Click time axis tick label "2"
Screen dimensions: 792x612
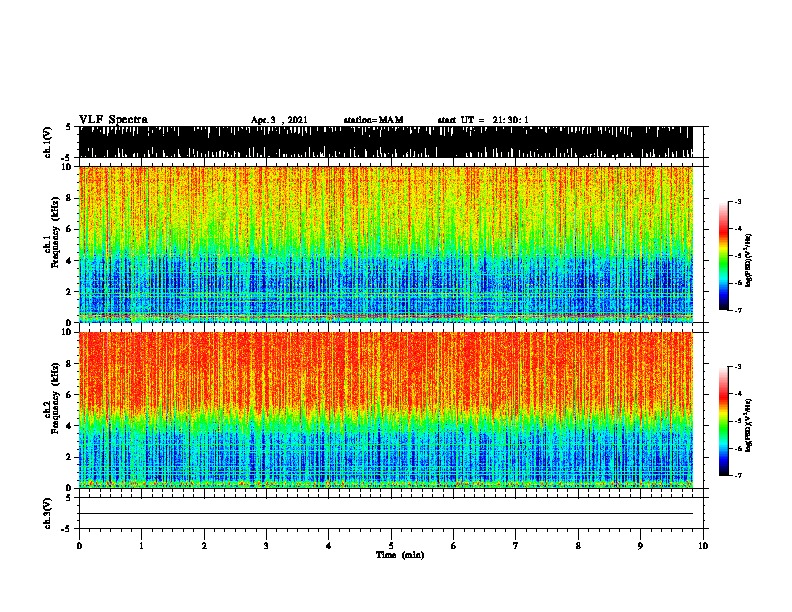[x=204, y=546]
